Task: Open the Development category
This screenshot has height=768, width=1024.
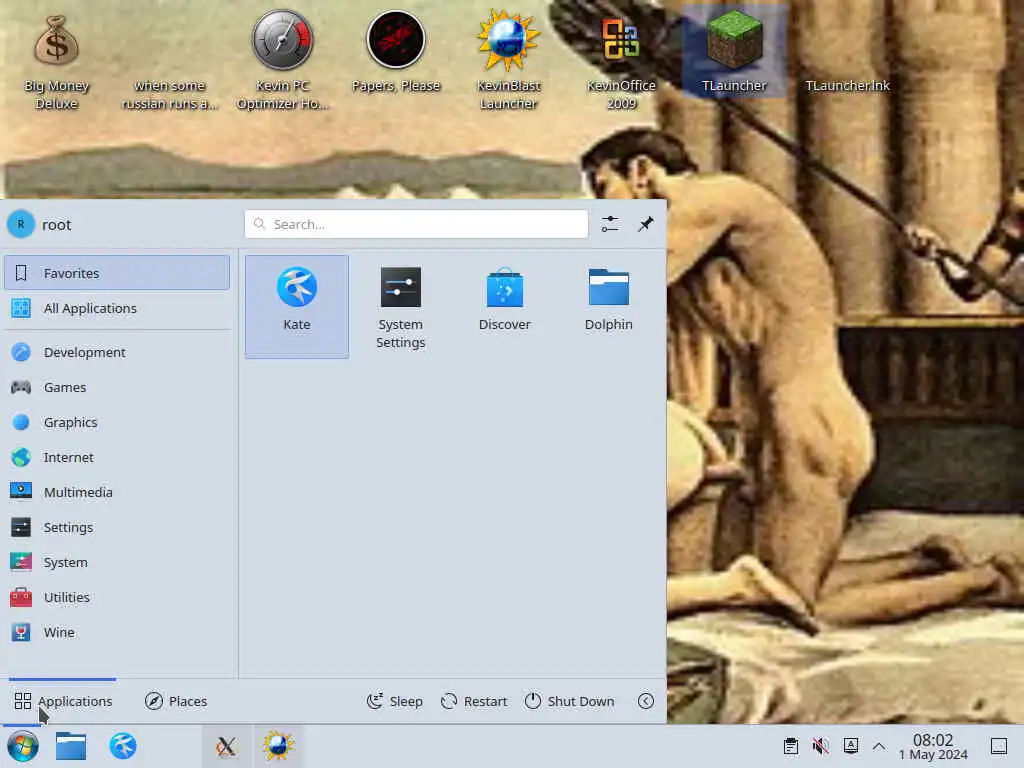Action: pyautogui.click(x=117, y=352)
